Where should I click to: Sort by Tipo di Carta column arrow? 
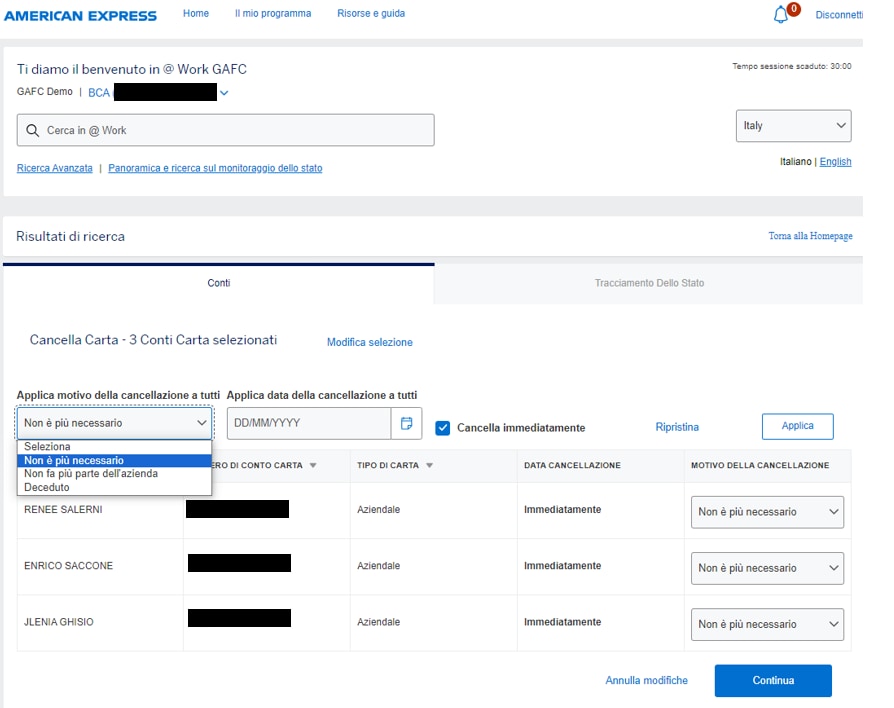coord(430,466)
